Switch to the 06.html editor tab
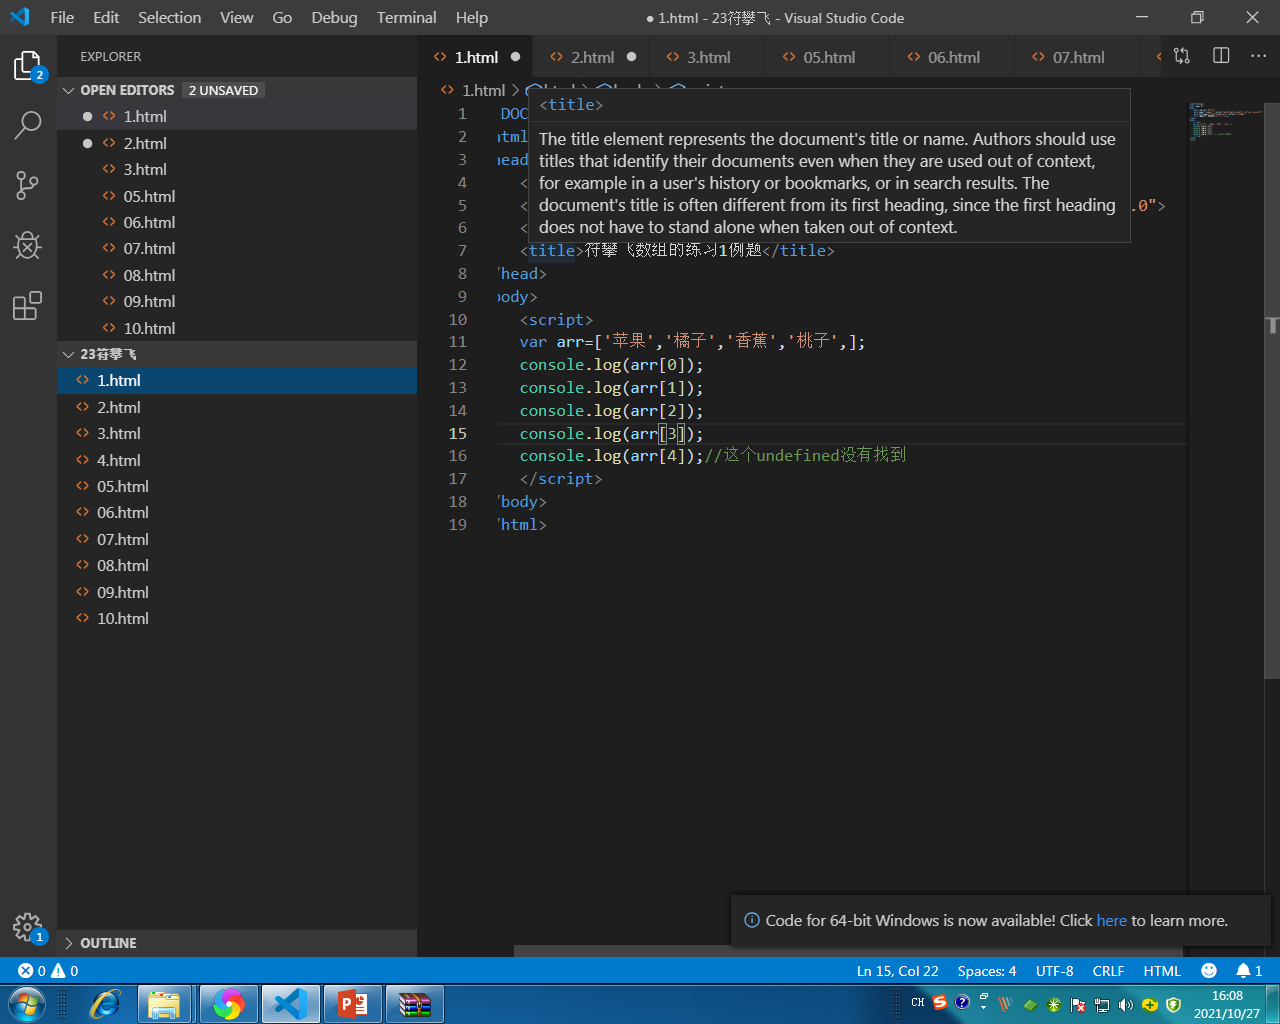Screen dimensions: 1280x1024 coord(953,57)
